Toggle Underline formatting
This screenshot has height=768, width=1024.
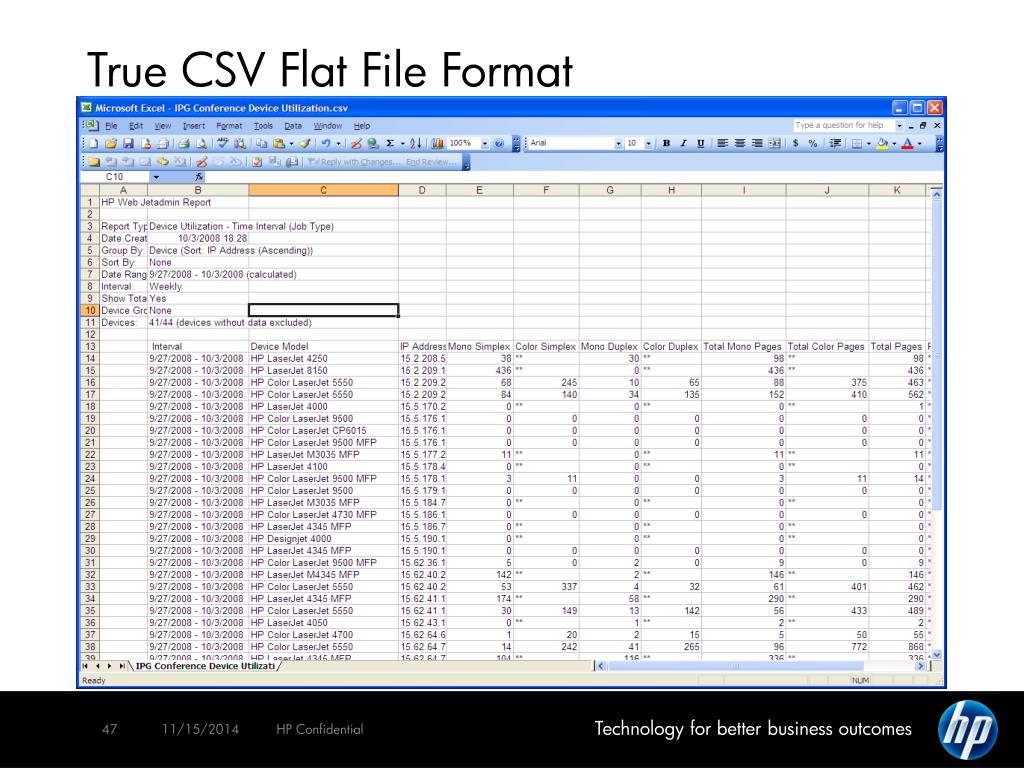700,143
